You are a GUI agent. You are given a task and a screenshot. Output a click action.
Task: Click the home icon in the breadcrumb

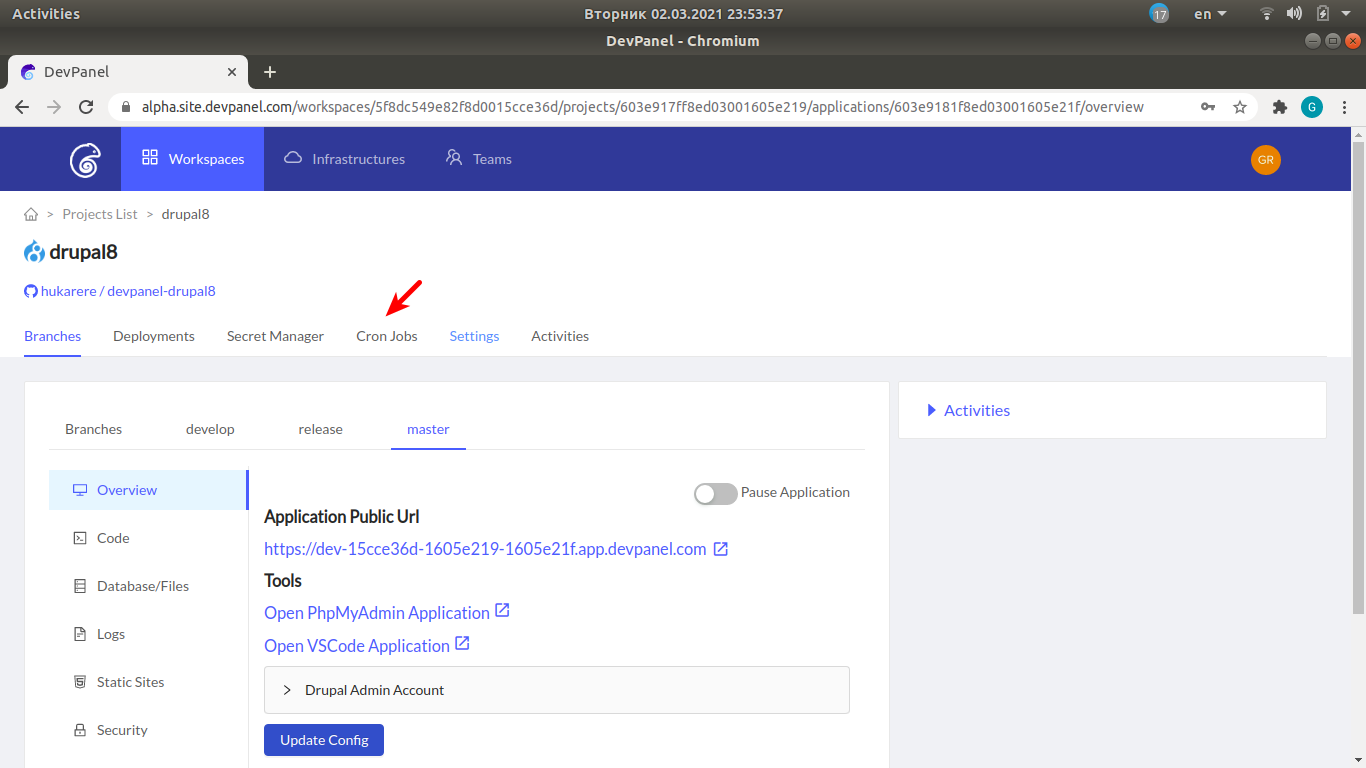(30, 213)
